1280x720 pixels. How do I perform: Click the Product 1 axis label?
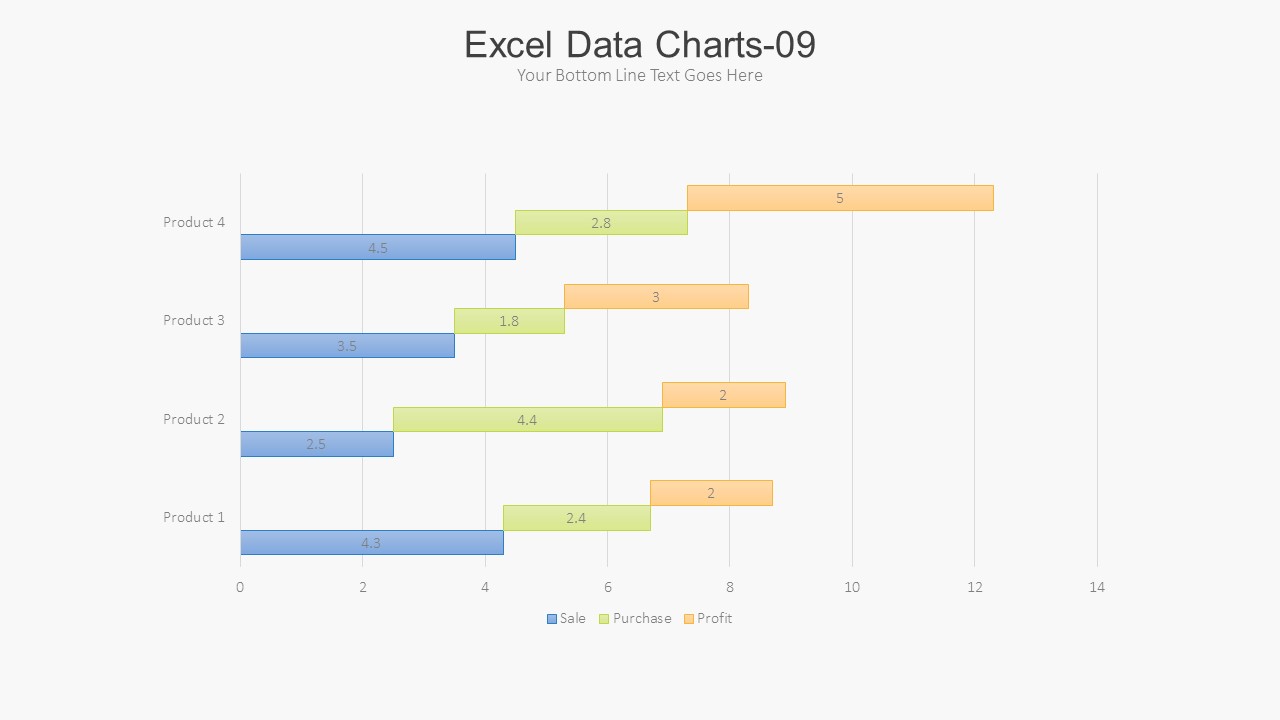tap(194, 517)
